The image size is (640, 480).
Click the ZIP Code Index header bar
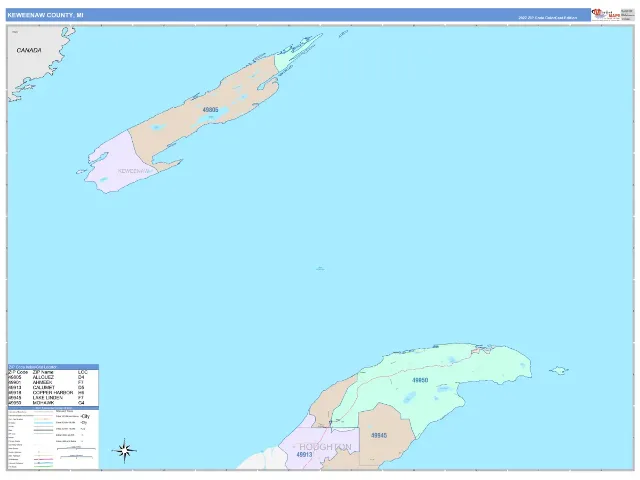(53, 367)
